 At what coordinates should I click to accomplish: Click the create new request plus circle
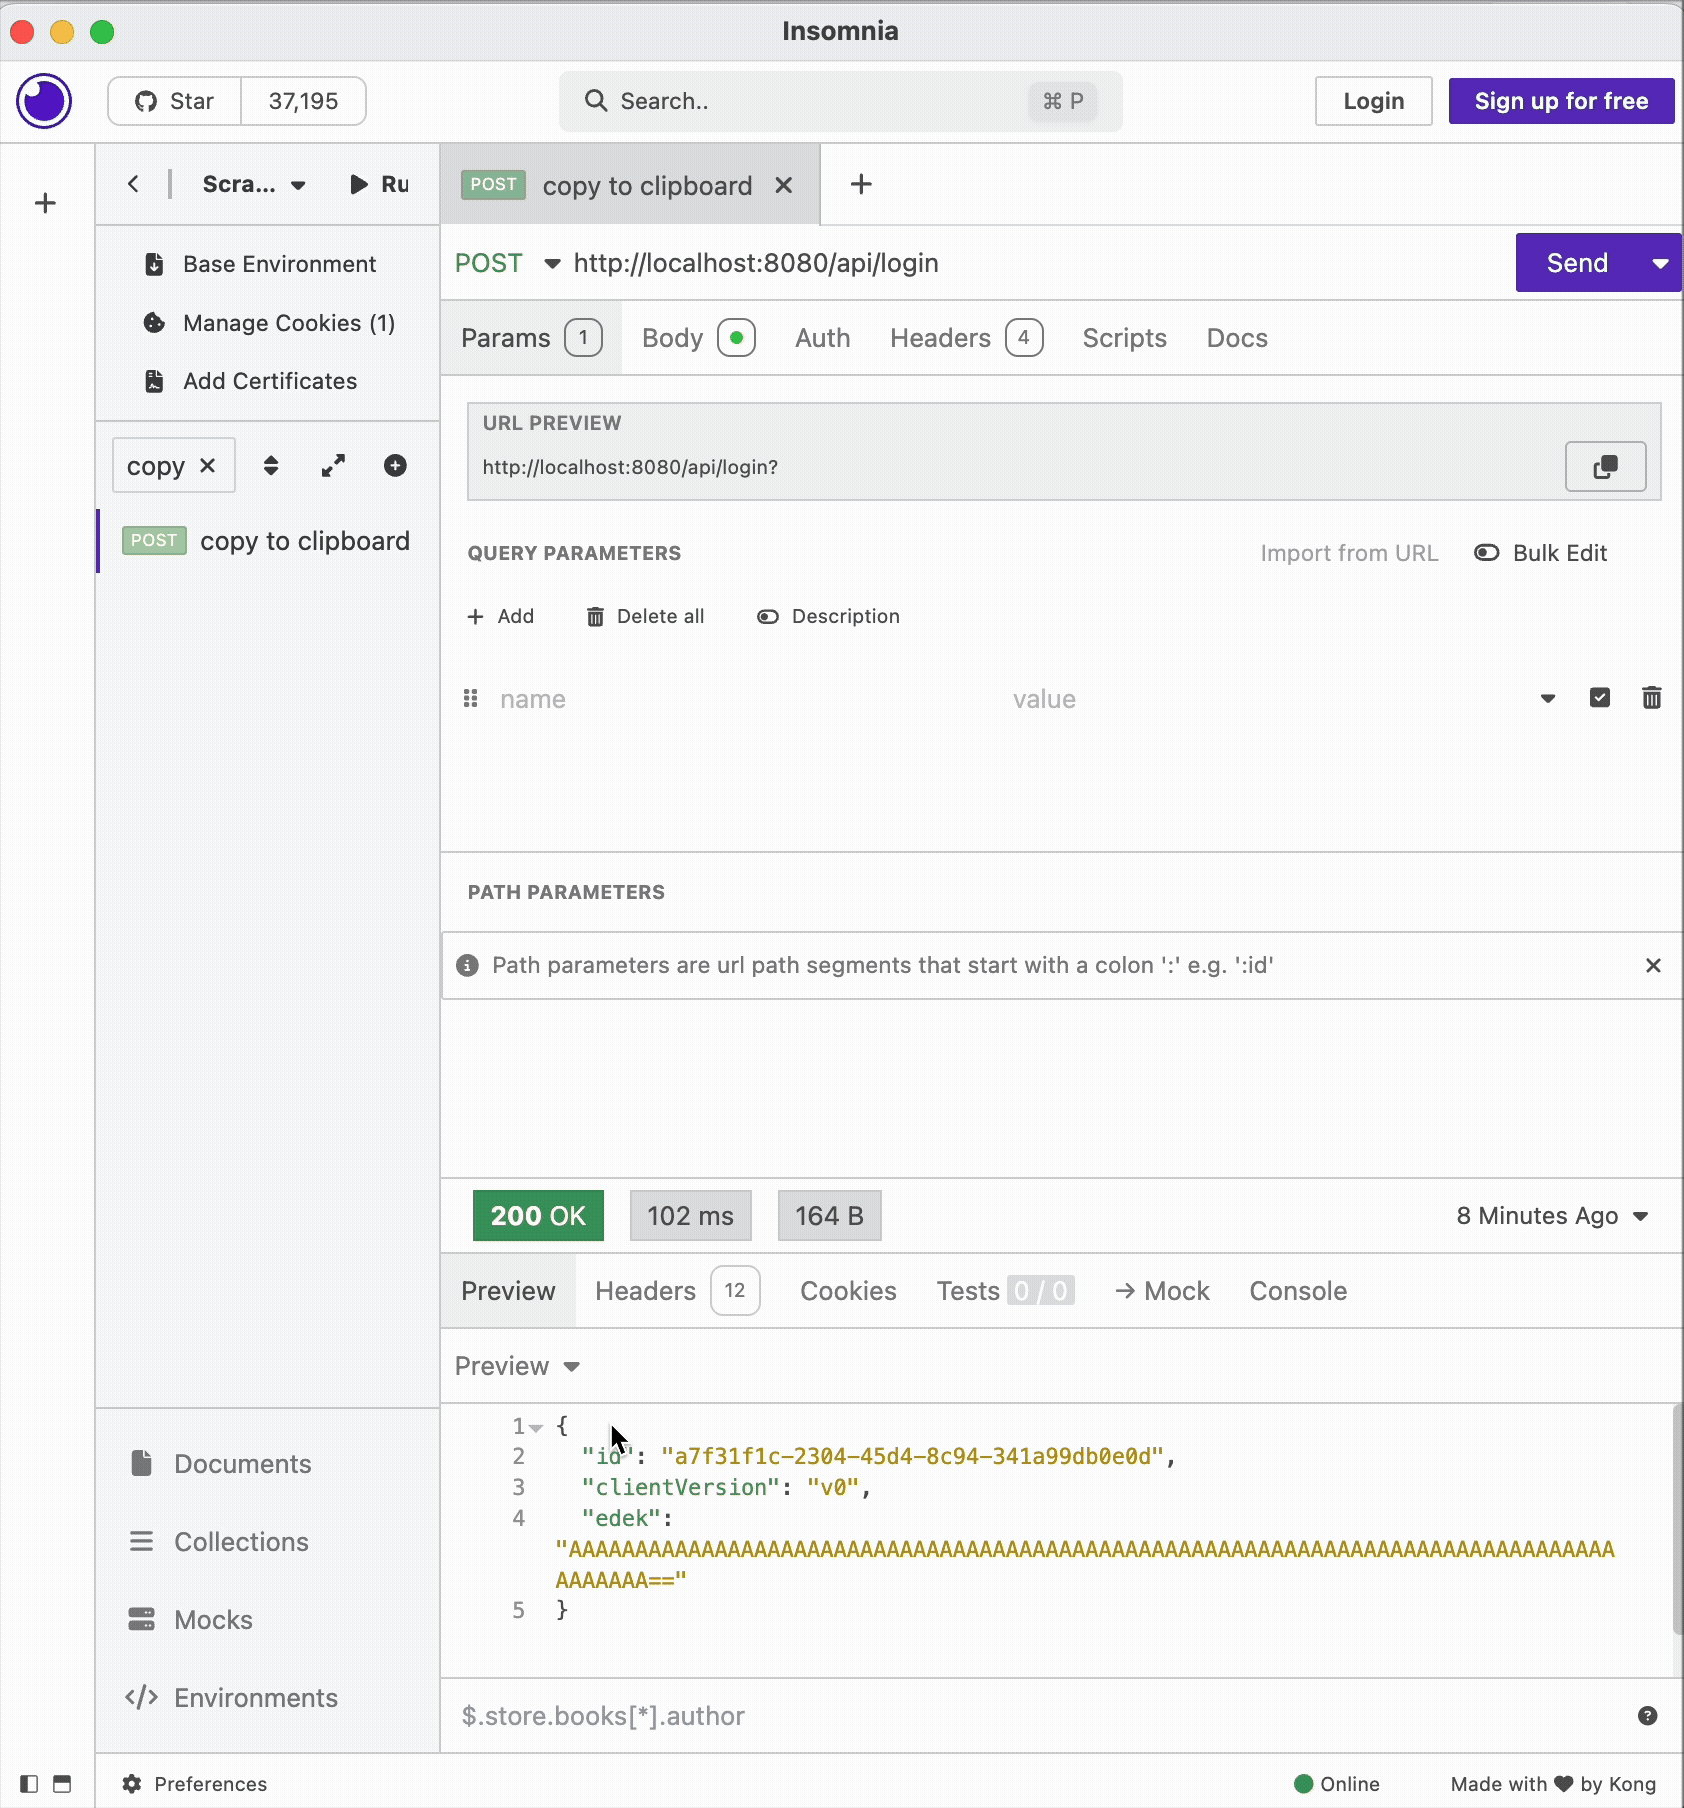395,466
